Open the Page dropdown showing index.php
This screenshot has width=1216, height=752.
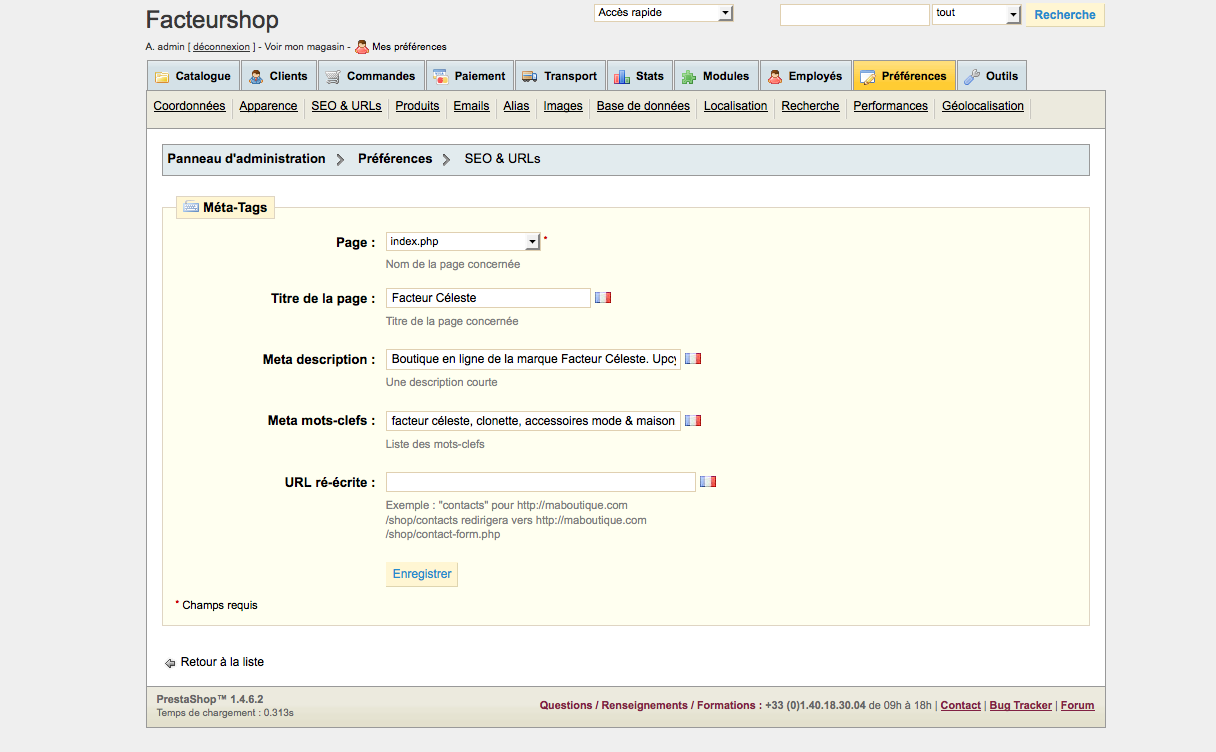[463, 241]
